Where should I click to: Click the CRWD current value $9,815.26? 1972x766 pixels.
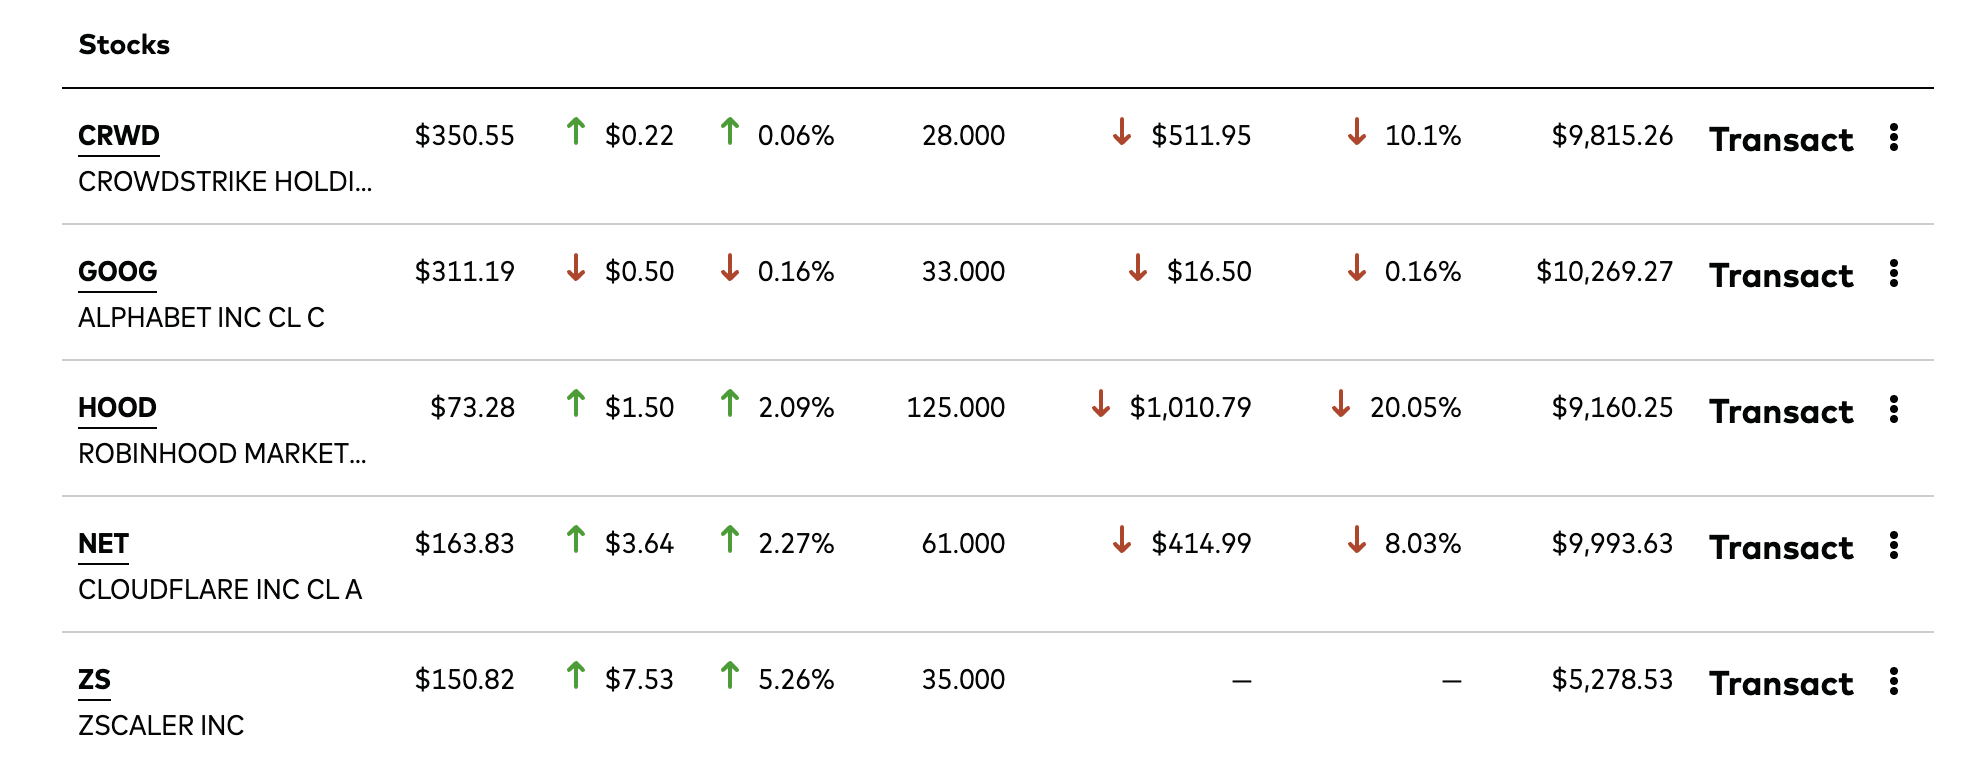pyautogui.click(x=1612, y=136)
